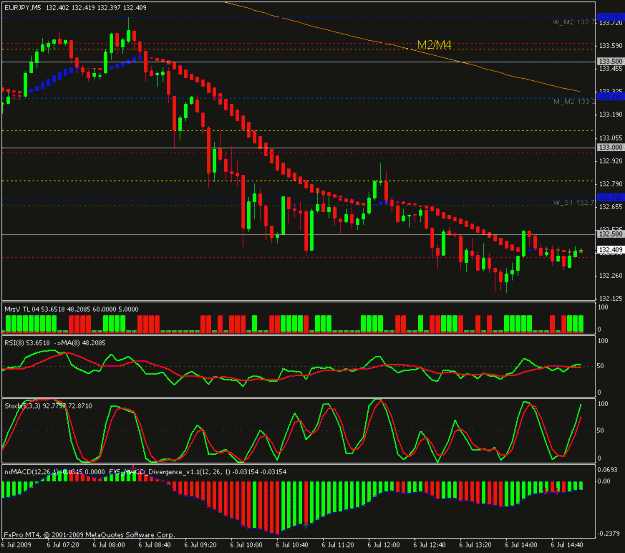Viewport: 625px width, 553px height.
Task: Click the 6 Jul 14:00 time label
Action: tap(521, 545)
